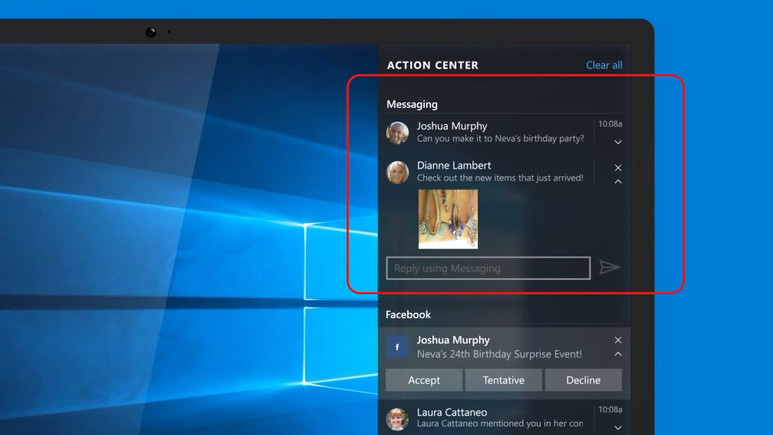Image resolution: width=773 pixels, height=435 pixels.
Task: Click Joshua Murphy's avatar in Messaging
Action: (397, 133)
